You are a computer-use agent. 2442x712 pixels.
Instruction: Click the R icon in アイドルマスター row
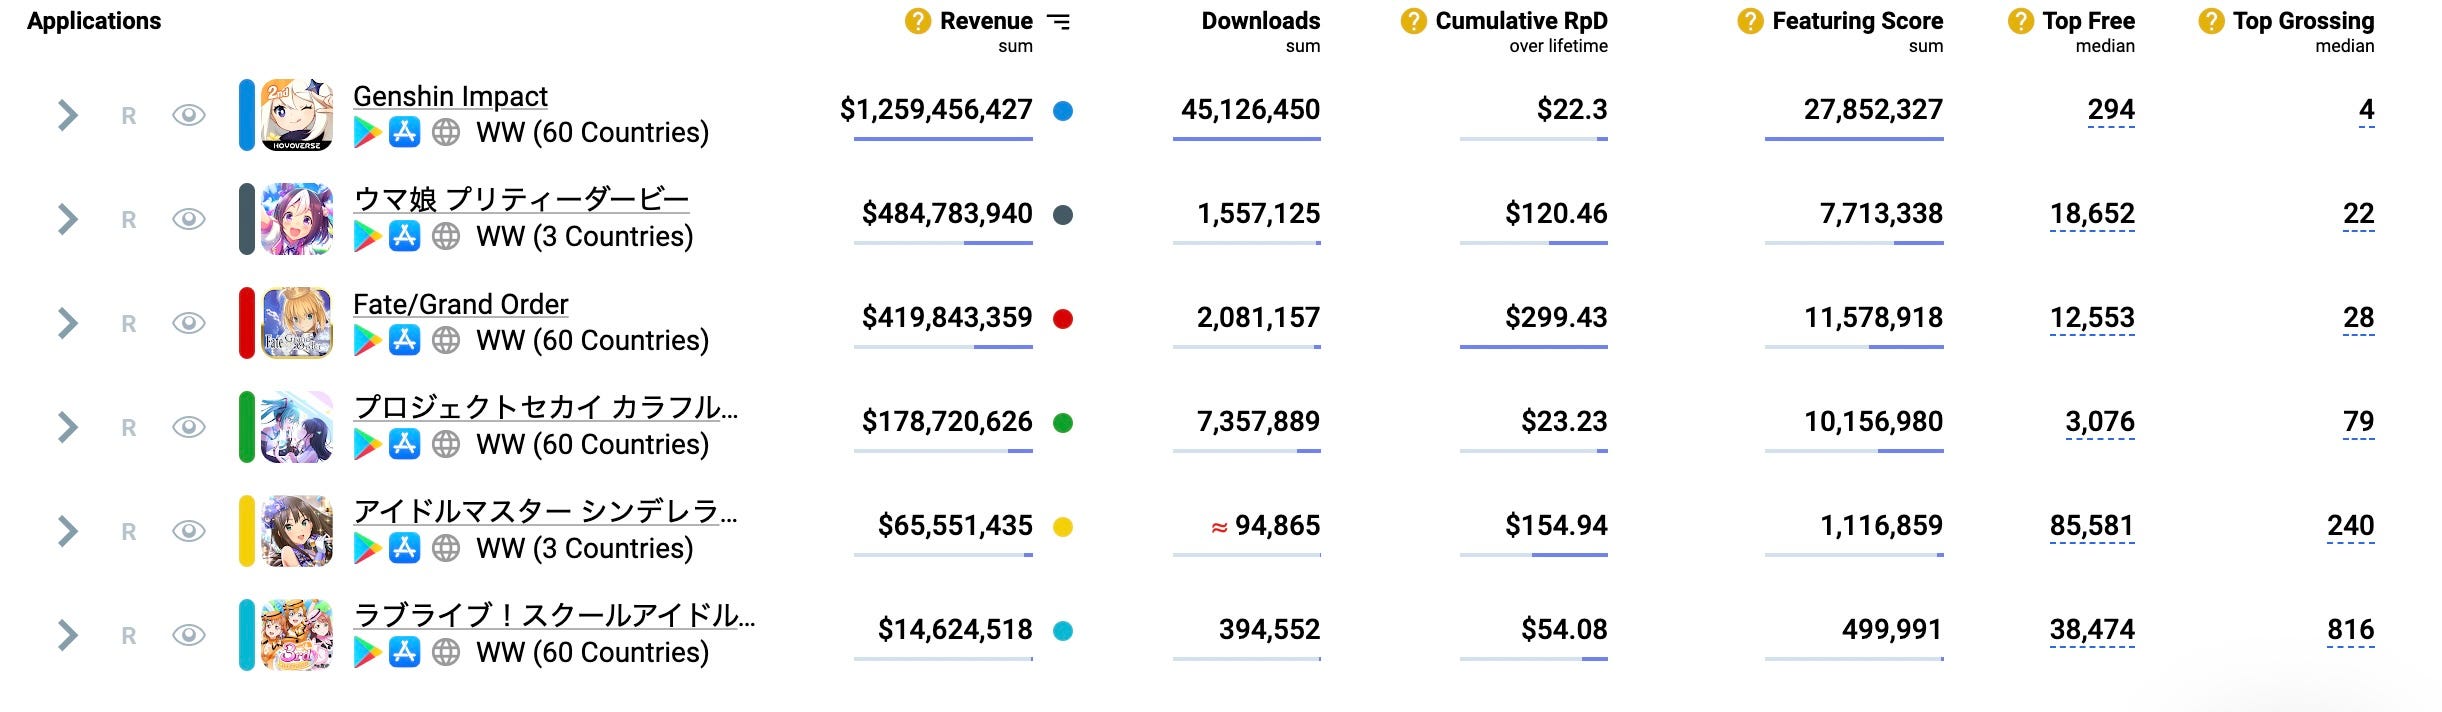128,532
